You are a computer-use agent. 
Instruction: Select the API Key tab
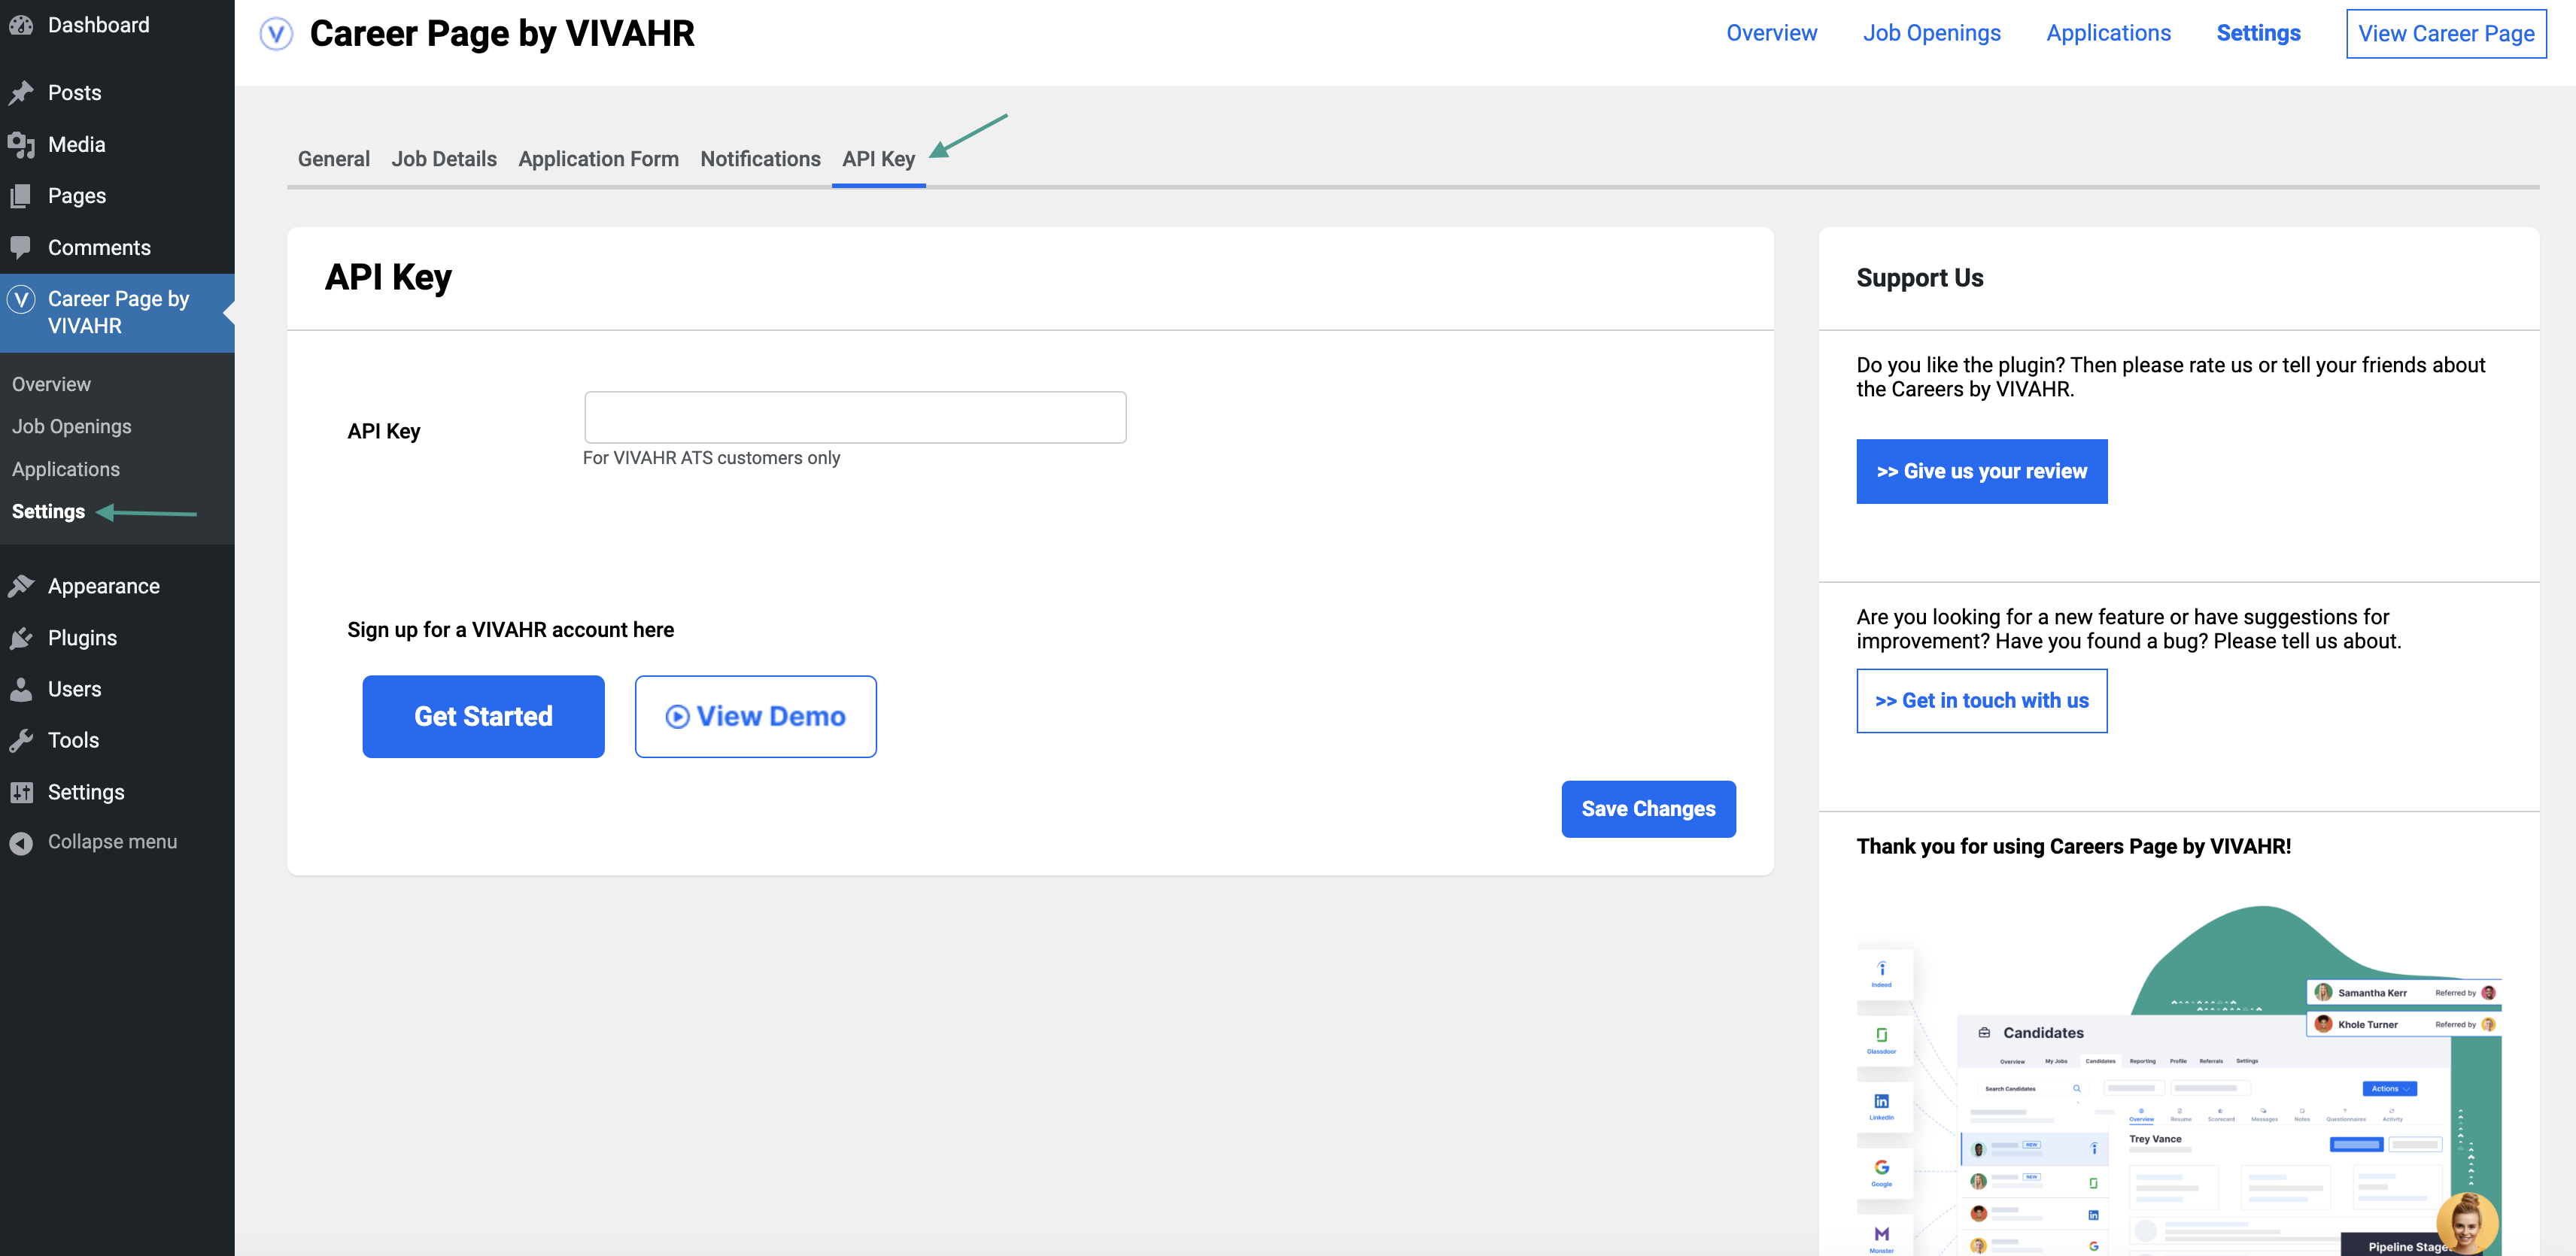coord(878,159)
